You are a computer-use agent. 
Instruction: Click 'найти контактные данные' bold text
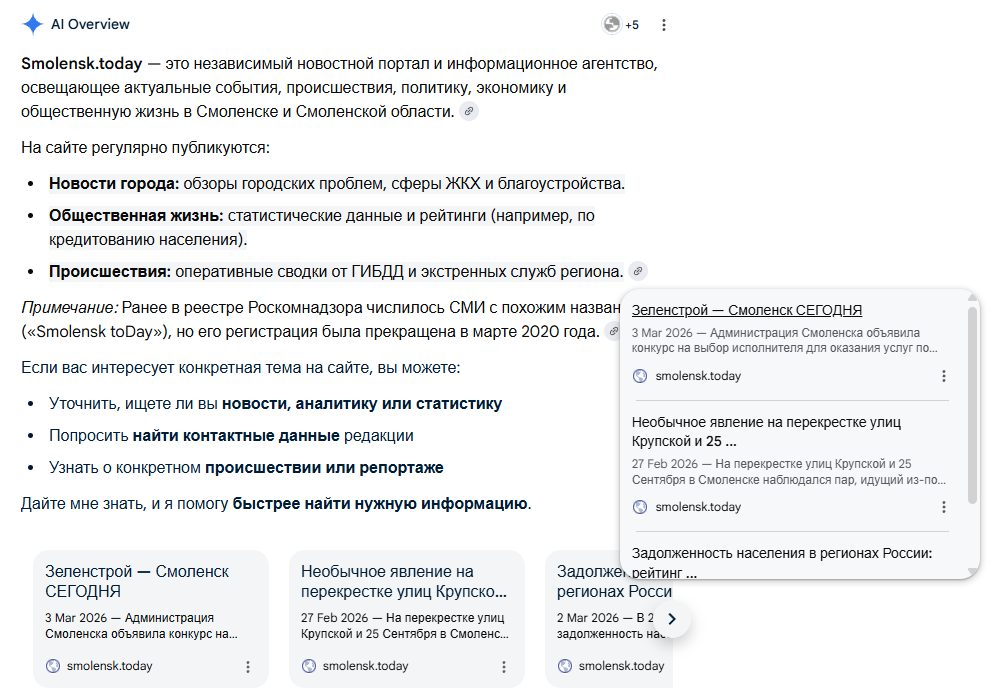point(236,436)
